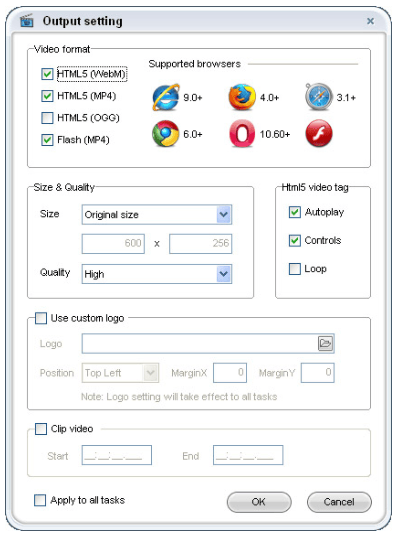Click the Internet Explorer version text 9.0+
Image resolution: width=399 pixels, height=536 pixels.
(192, 98)
